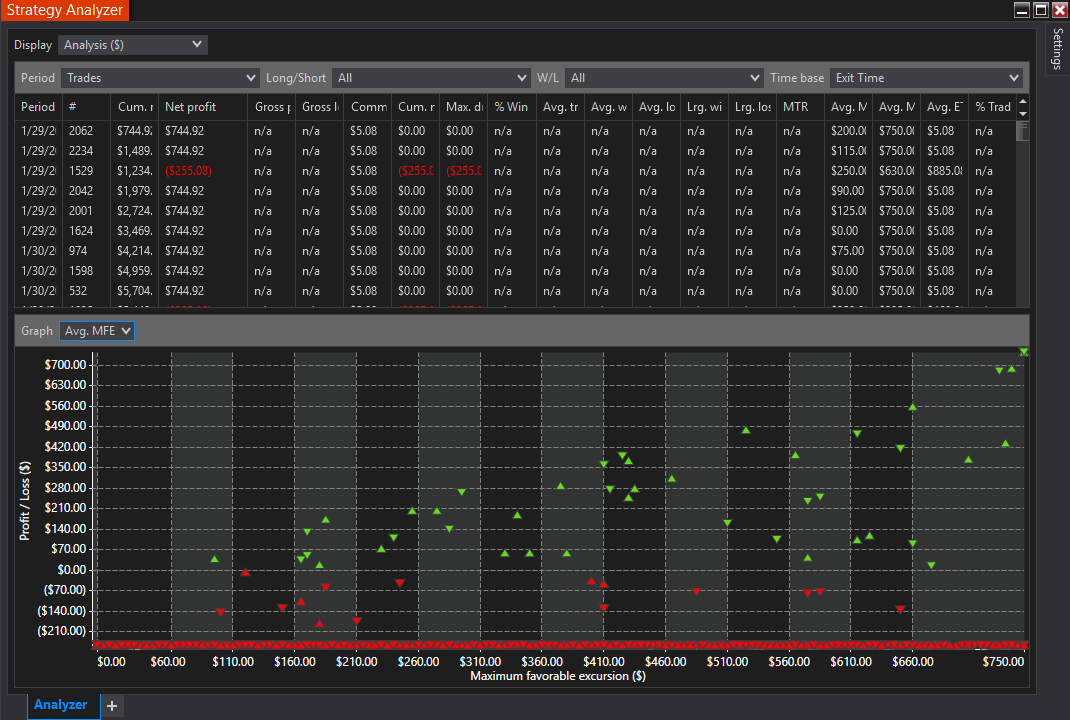Viewport: 1070px width, 720px height.
Task: Sort by the # column header
Action: pos(86,107)
